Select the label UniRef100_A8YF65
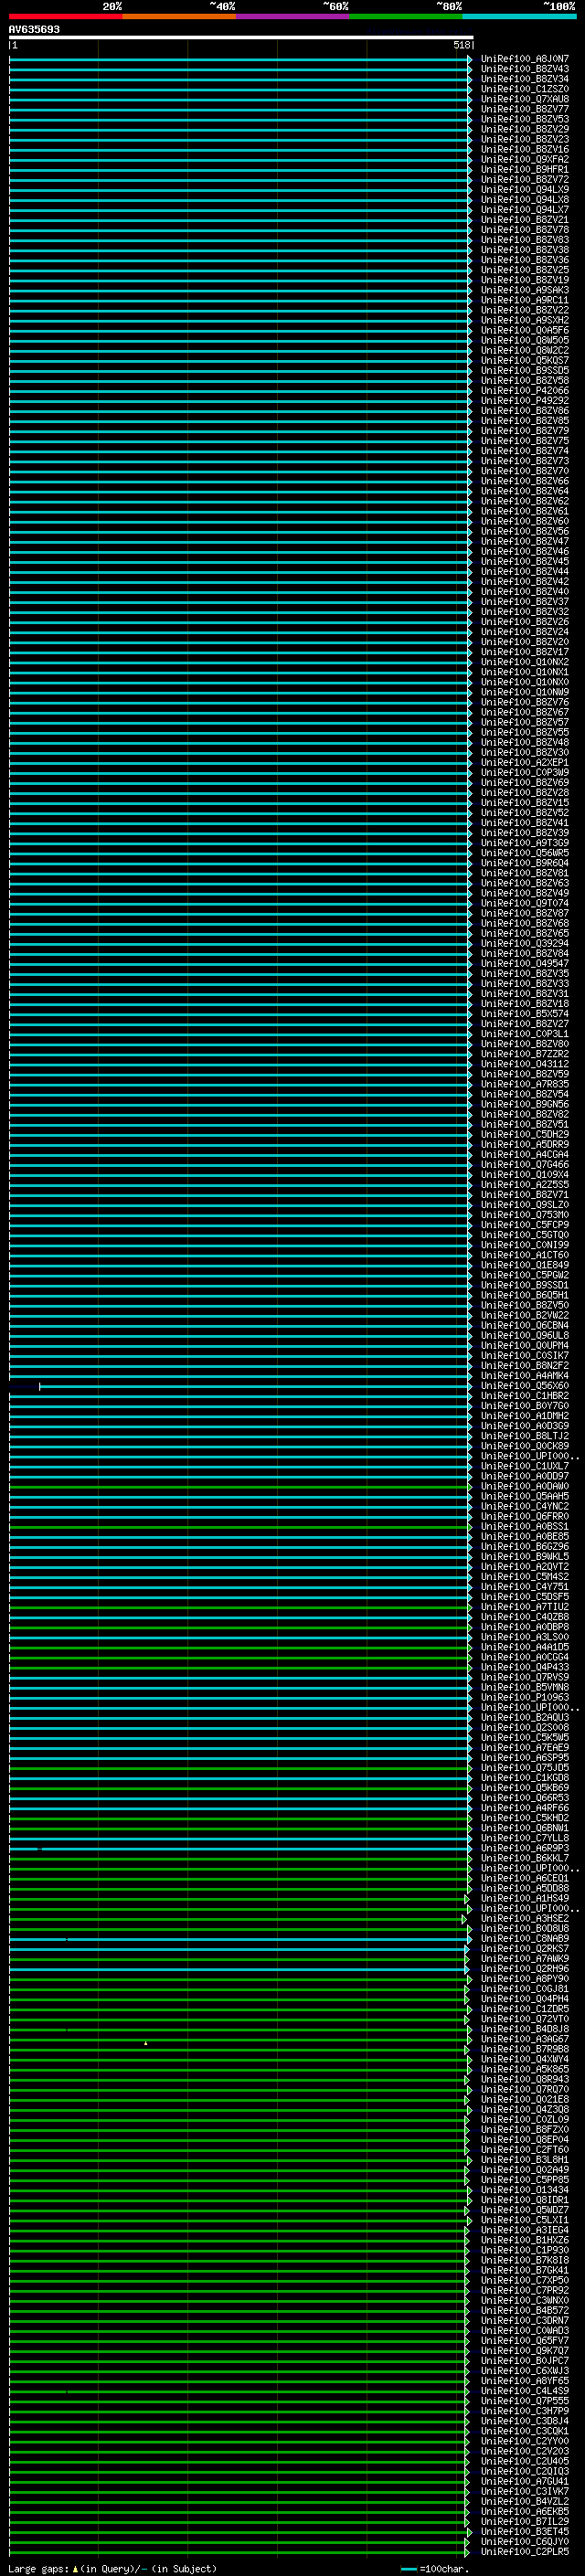The height and width of the screenshot is (2576, 585). pyautogui.click(x=525, y=2381)
